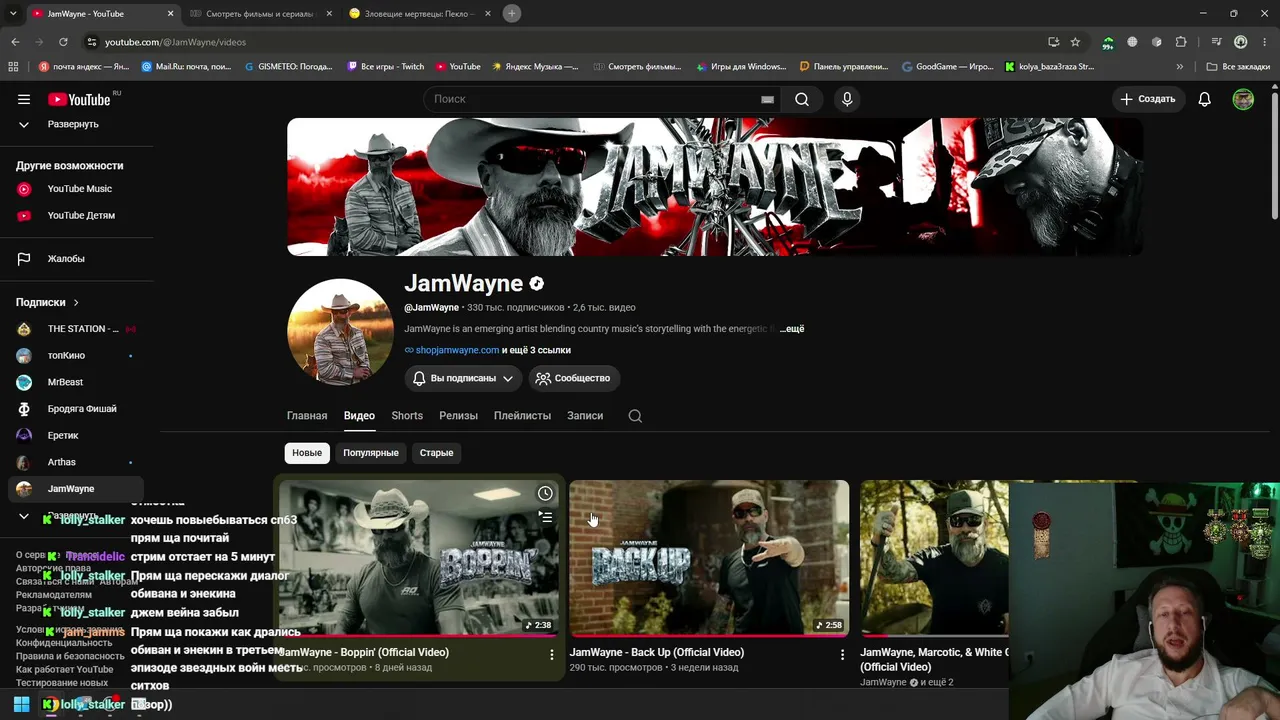The height and width of the screenshot is (720, 1280).
Task: Expand channel description with ...ещё
Action: tap(792, 329)
